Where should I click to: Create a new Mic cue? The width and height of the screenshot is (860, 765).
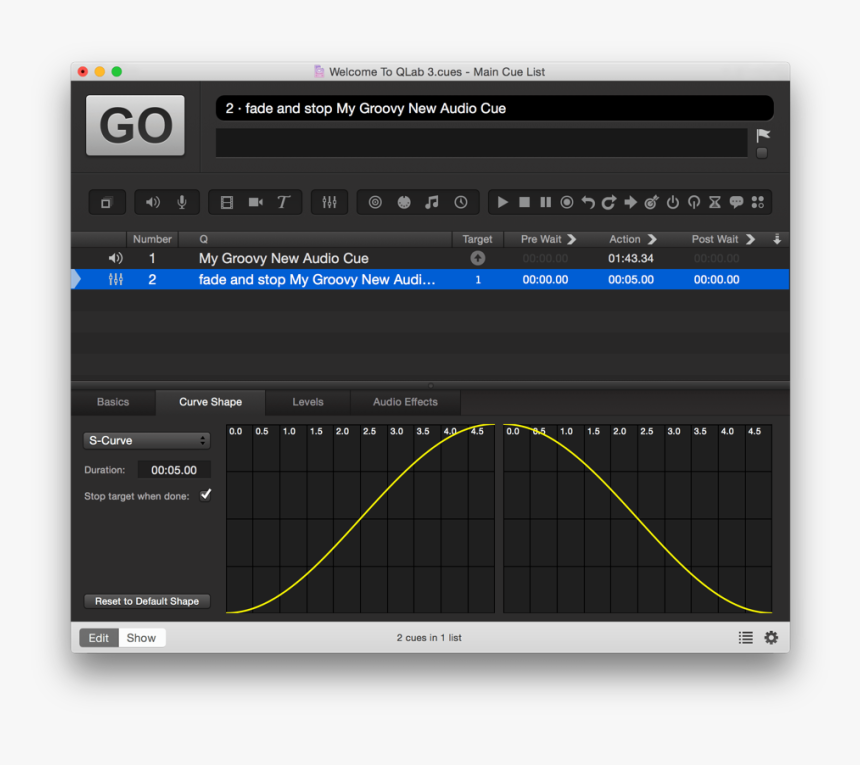pyautogui.click(x=181, y=201)
